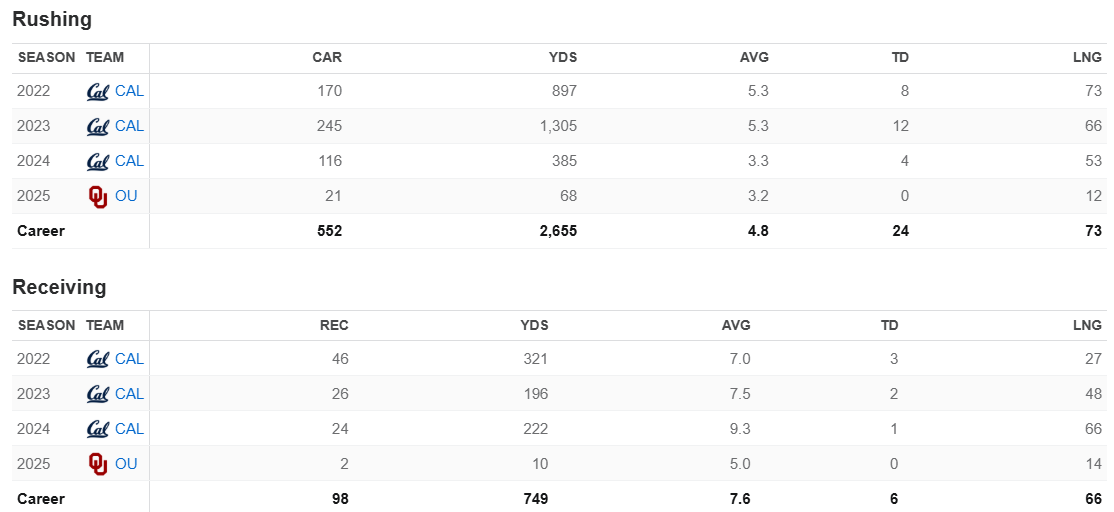The image size is (1114, 512).
Task: Click the Cal logo in 2024 rushing row
Action: [98, 162]
